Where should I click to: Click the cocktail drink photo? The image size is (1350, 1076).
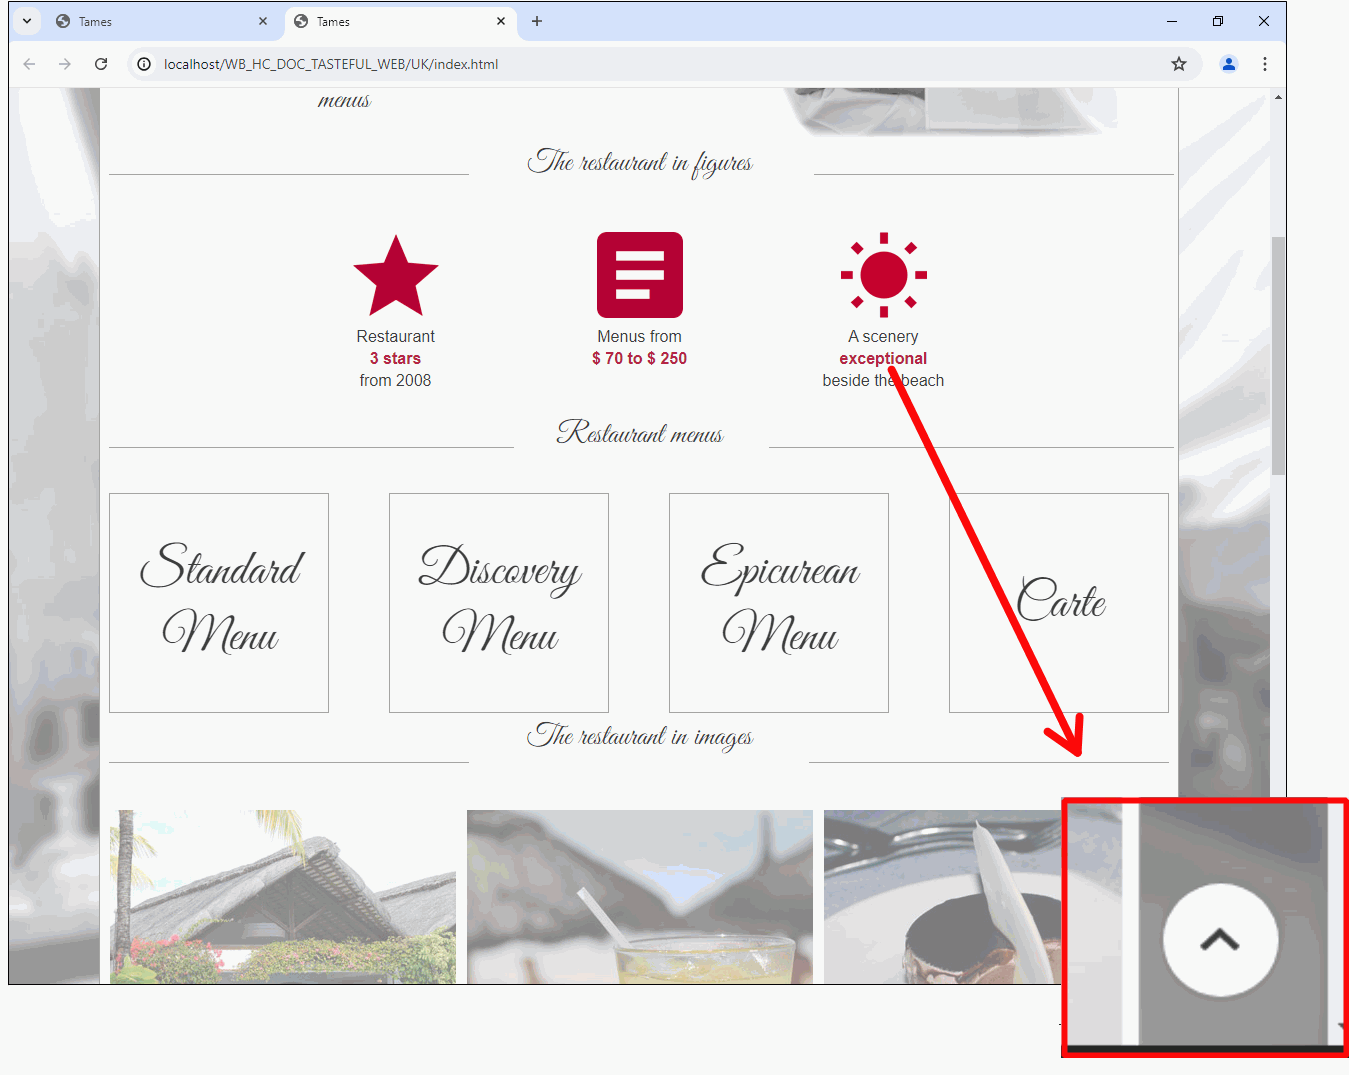[640, 897]
